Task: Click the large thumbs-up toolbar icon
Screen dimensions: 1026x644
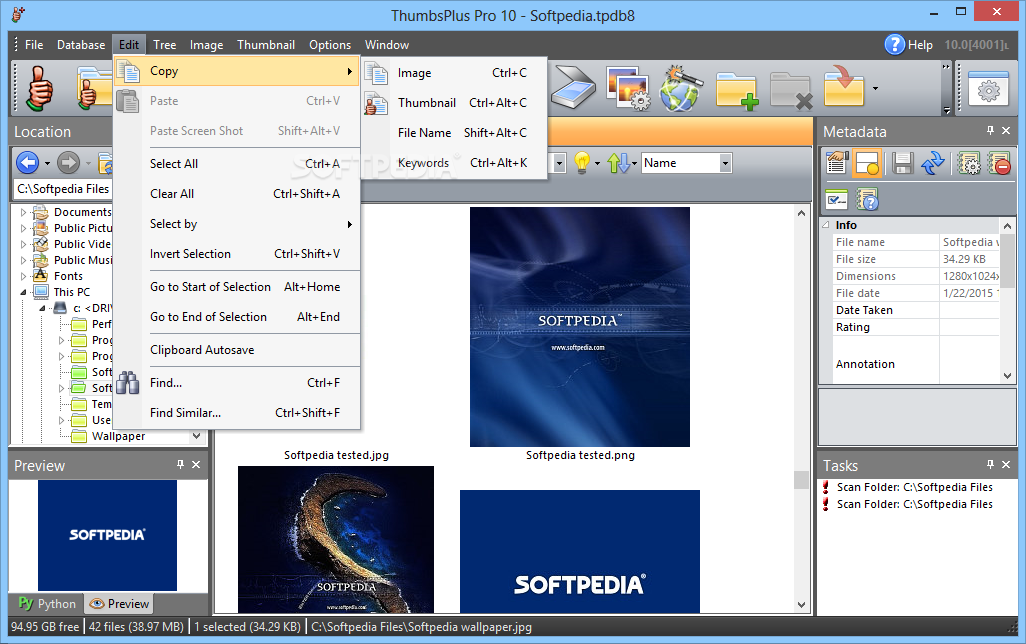Action: [x=39, y=88]
